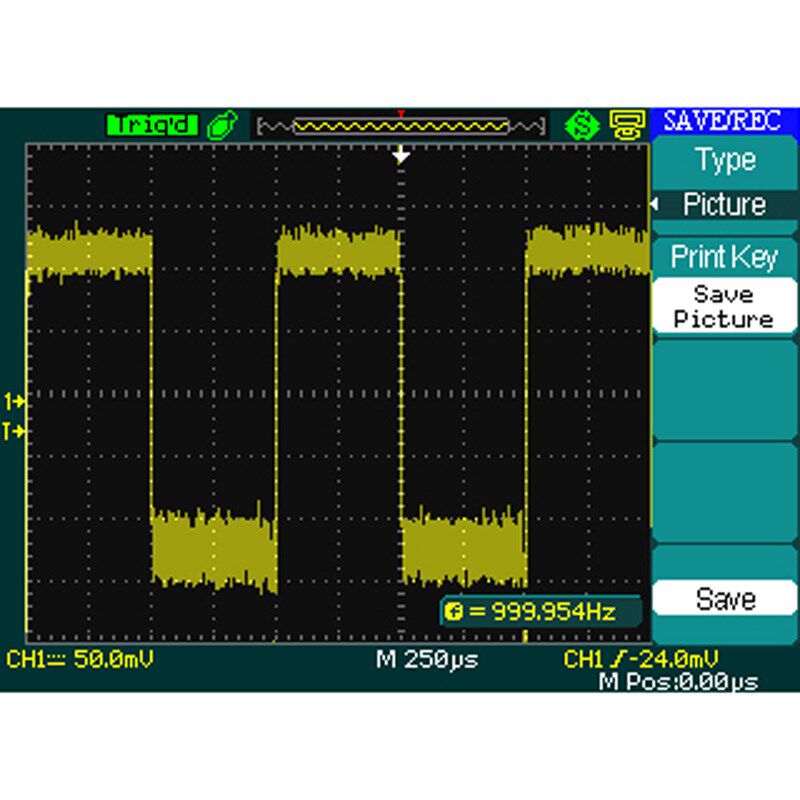Image resolution: width=800 pixels, height=800 pixels.
Task: Click the CH1 50.0mV vertical scale readout
Action: 80,659
